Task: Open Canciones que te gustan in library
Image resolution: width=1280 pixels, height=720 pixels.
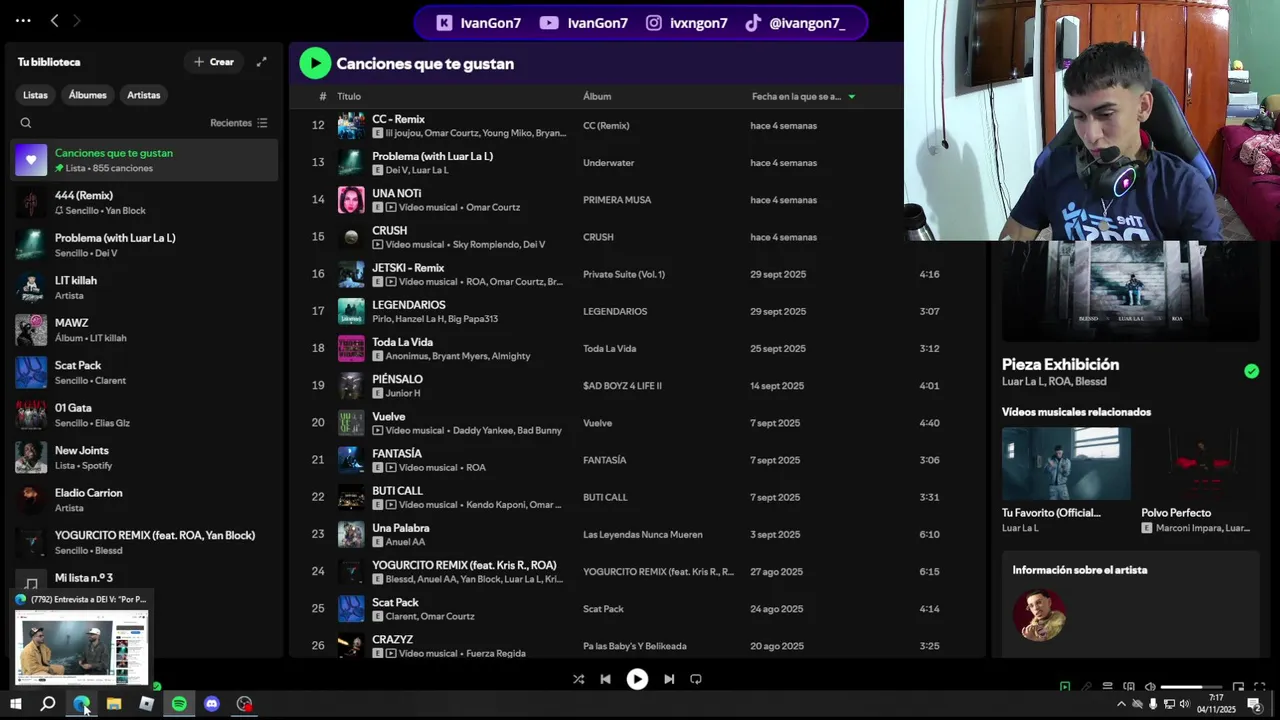Action: pos(144,160)
